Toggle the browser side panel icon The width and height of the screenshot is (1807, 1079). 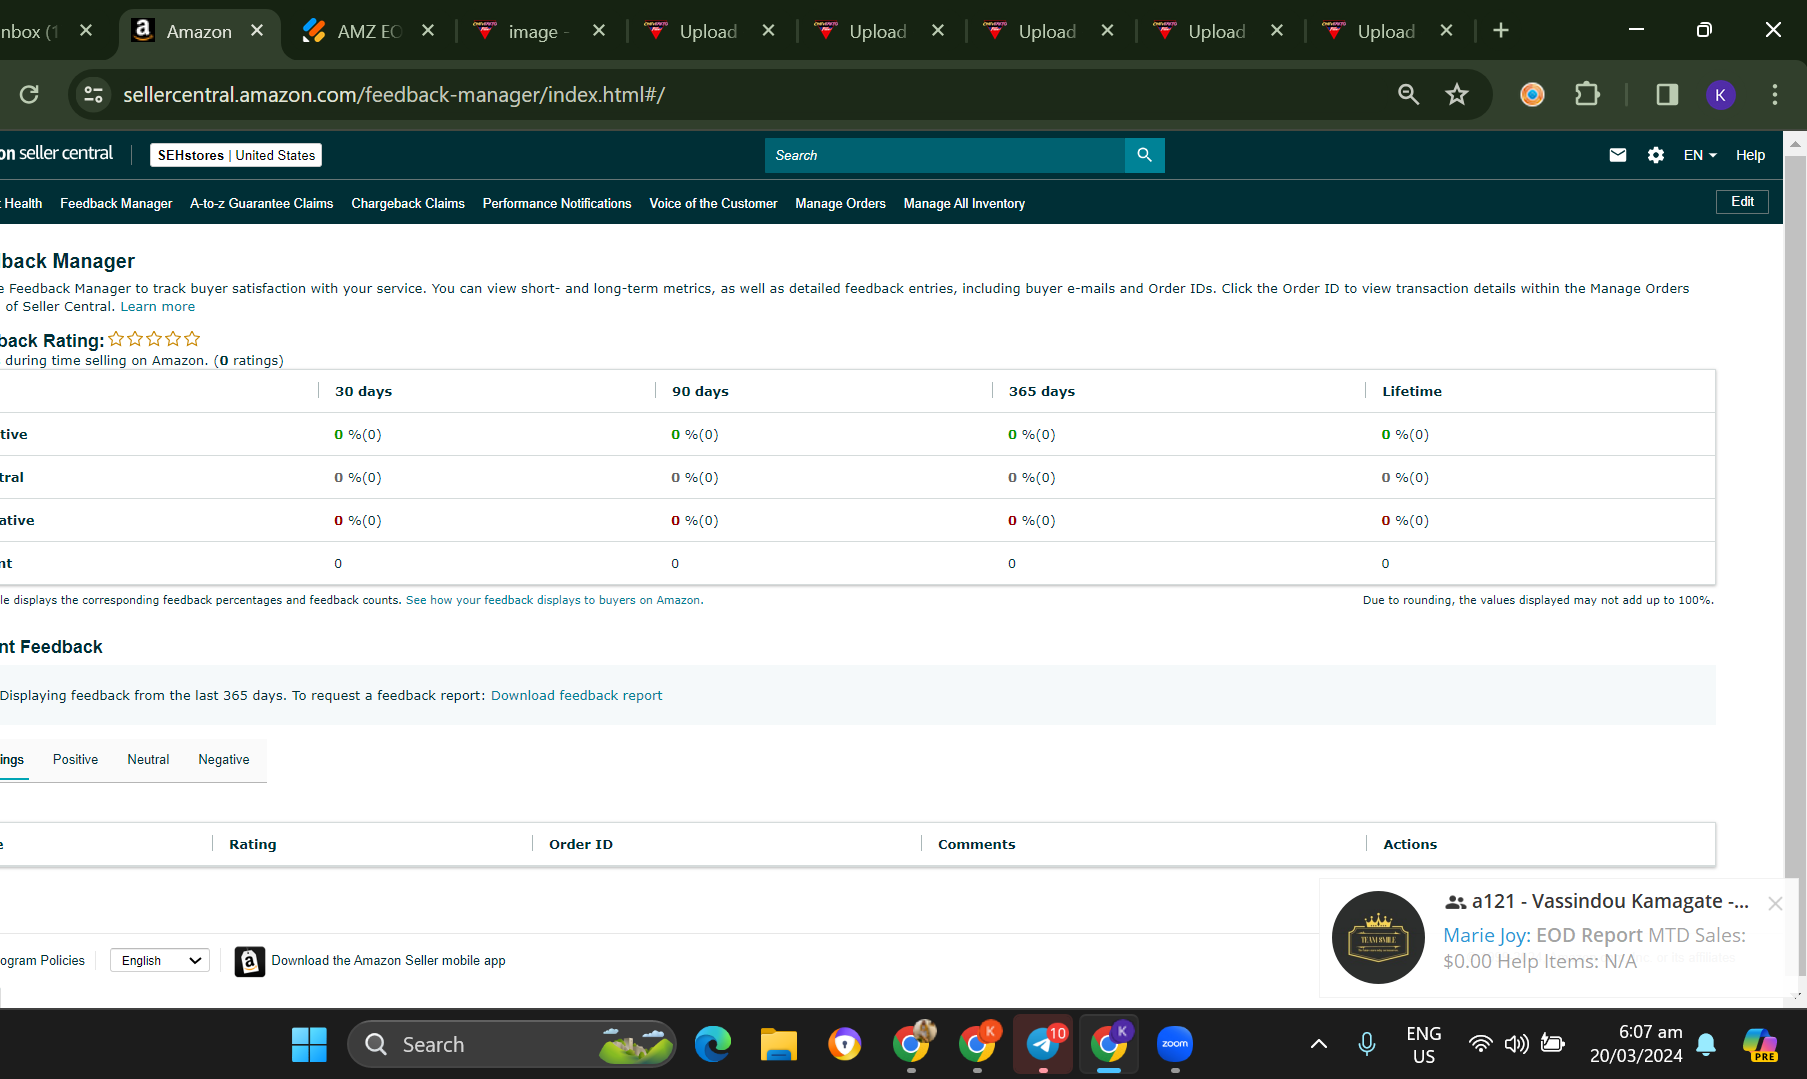pyautogui.click(x=1667, y=94)
